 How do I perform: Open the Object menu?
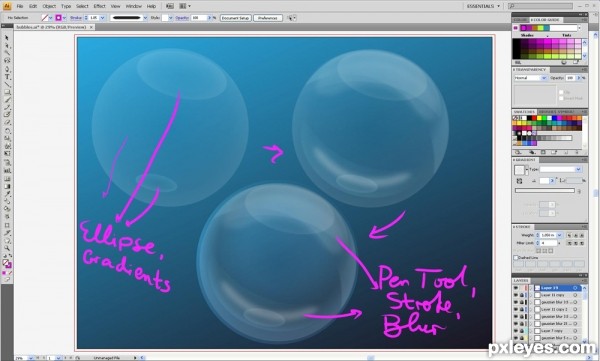[49, 6]
